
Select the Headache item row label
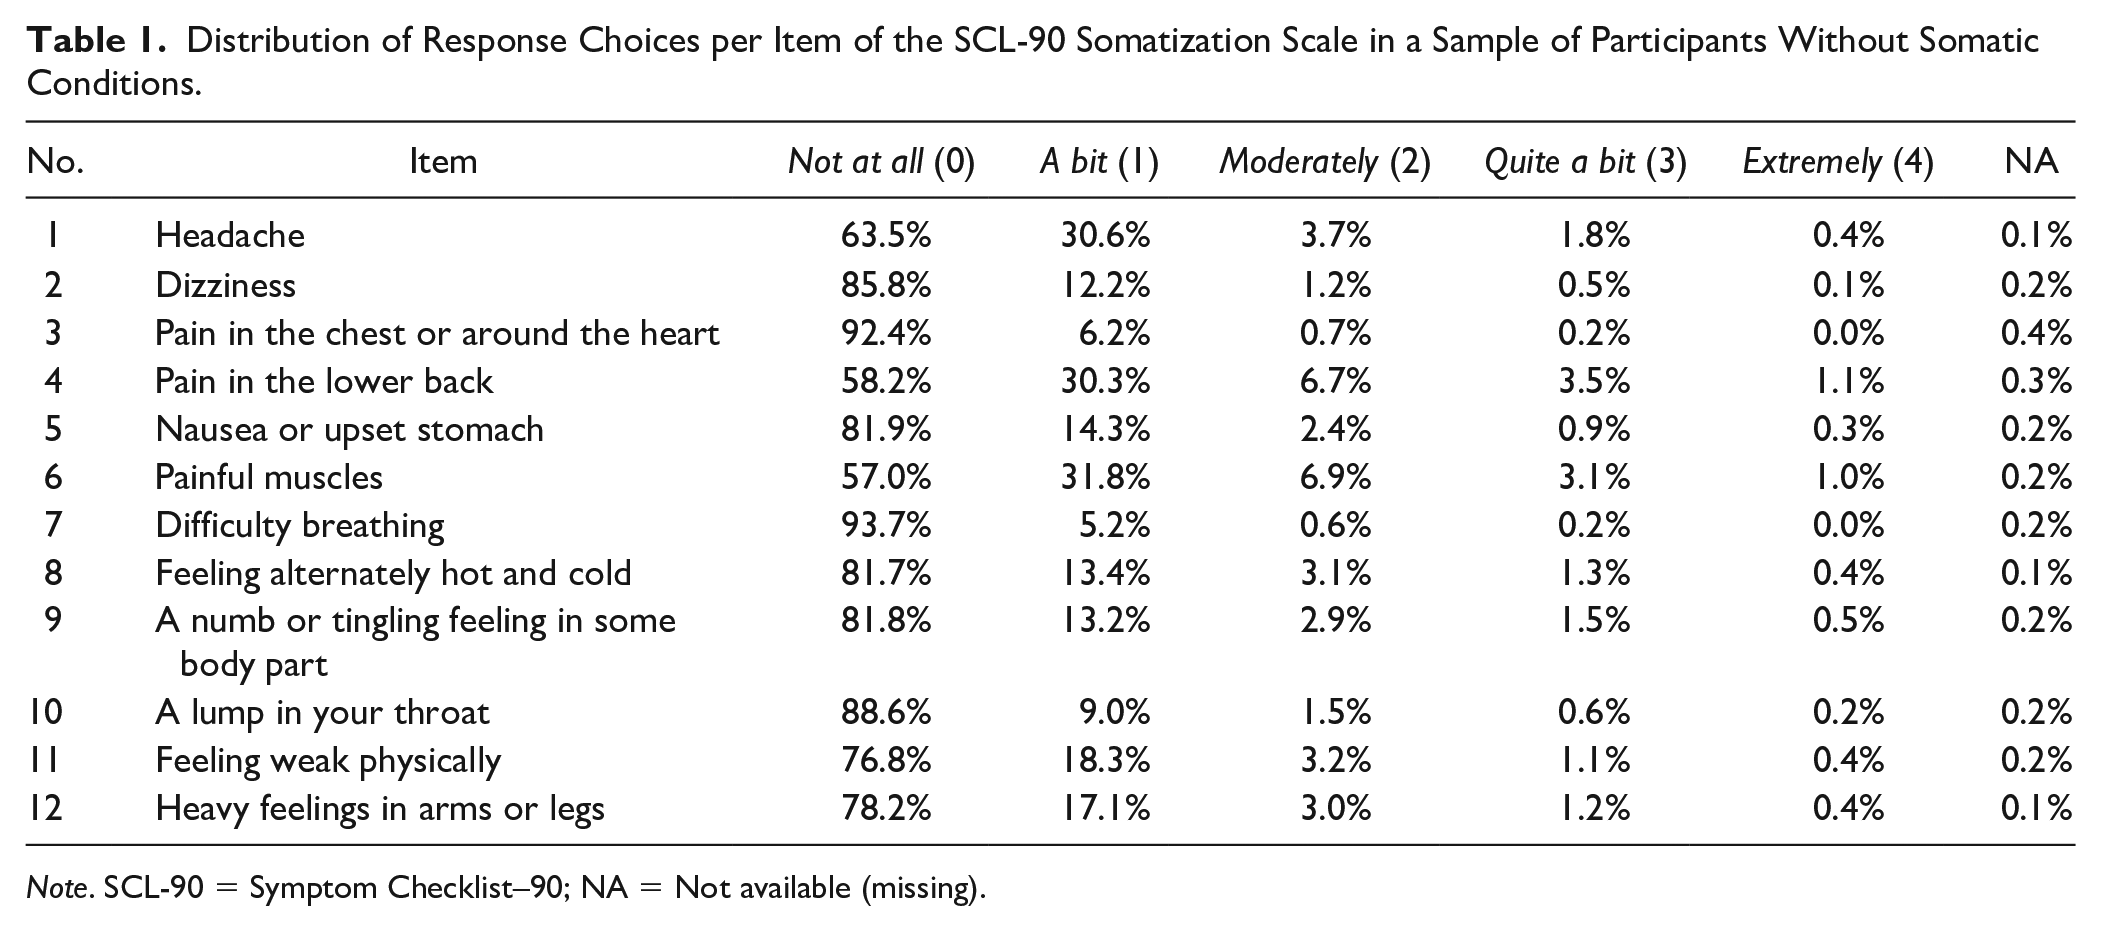tap(230, 235)
